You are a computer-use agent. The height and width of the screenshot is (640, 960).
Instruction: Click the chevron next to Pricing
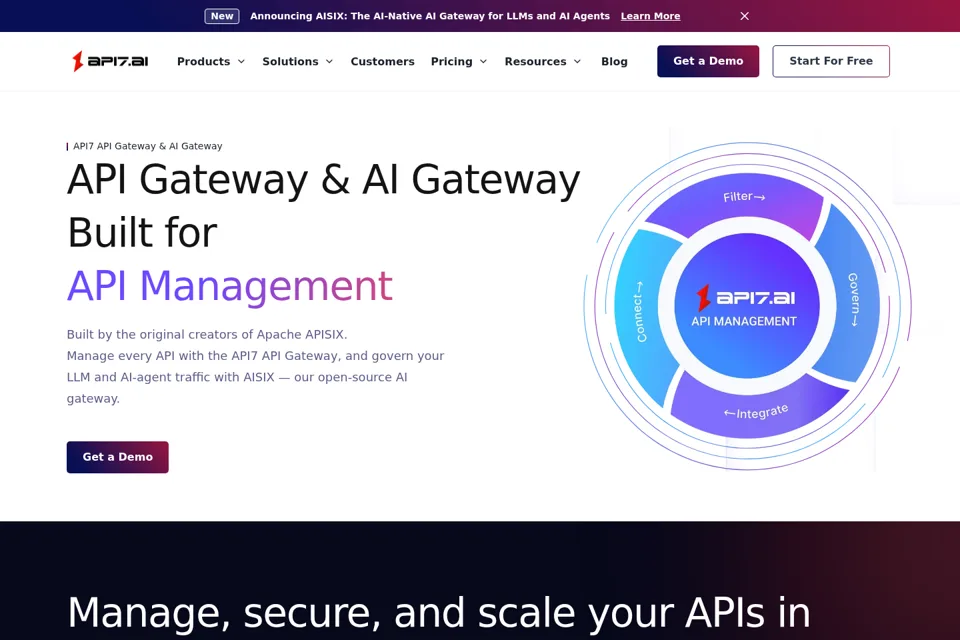click(483, 61)
